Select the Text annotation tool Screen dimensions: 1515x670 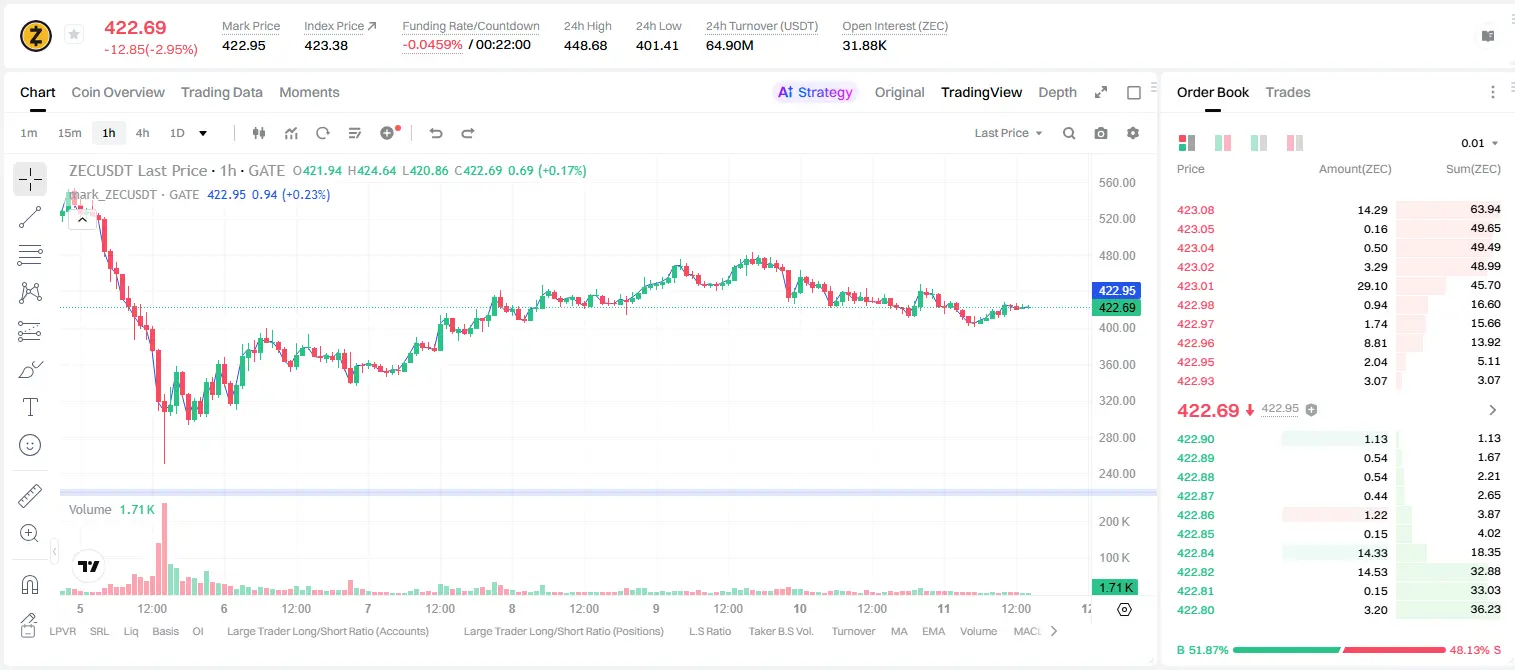point(30,407)
